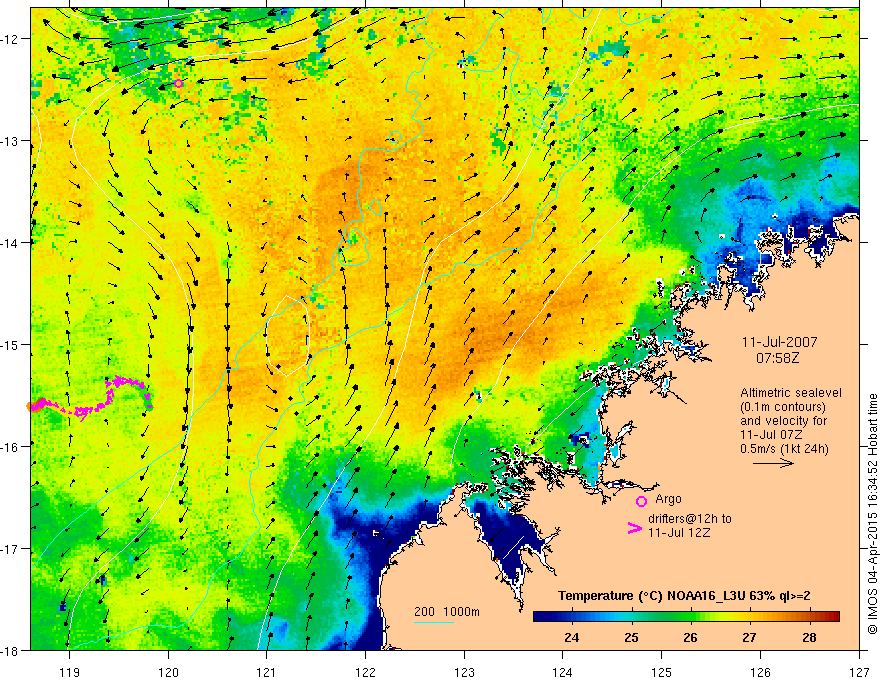Click the 'Temperature (°C) NOAA16_L3U 63% ql>=2' title

pos(684,596)
